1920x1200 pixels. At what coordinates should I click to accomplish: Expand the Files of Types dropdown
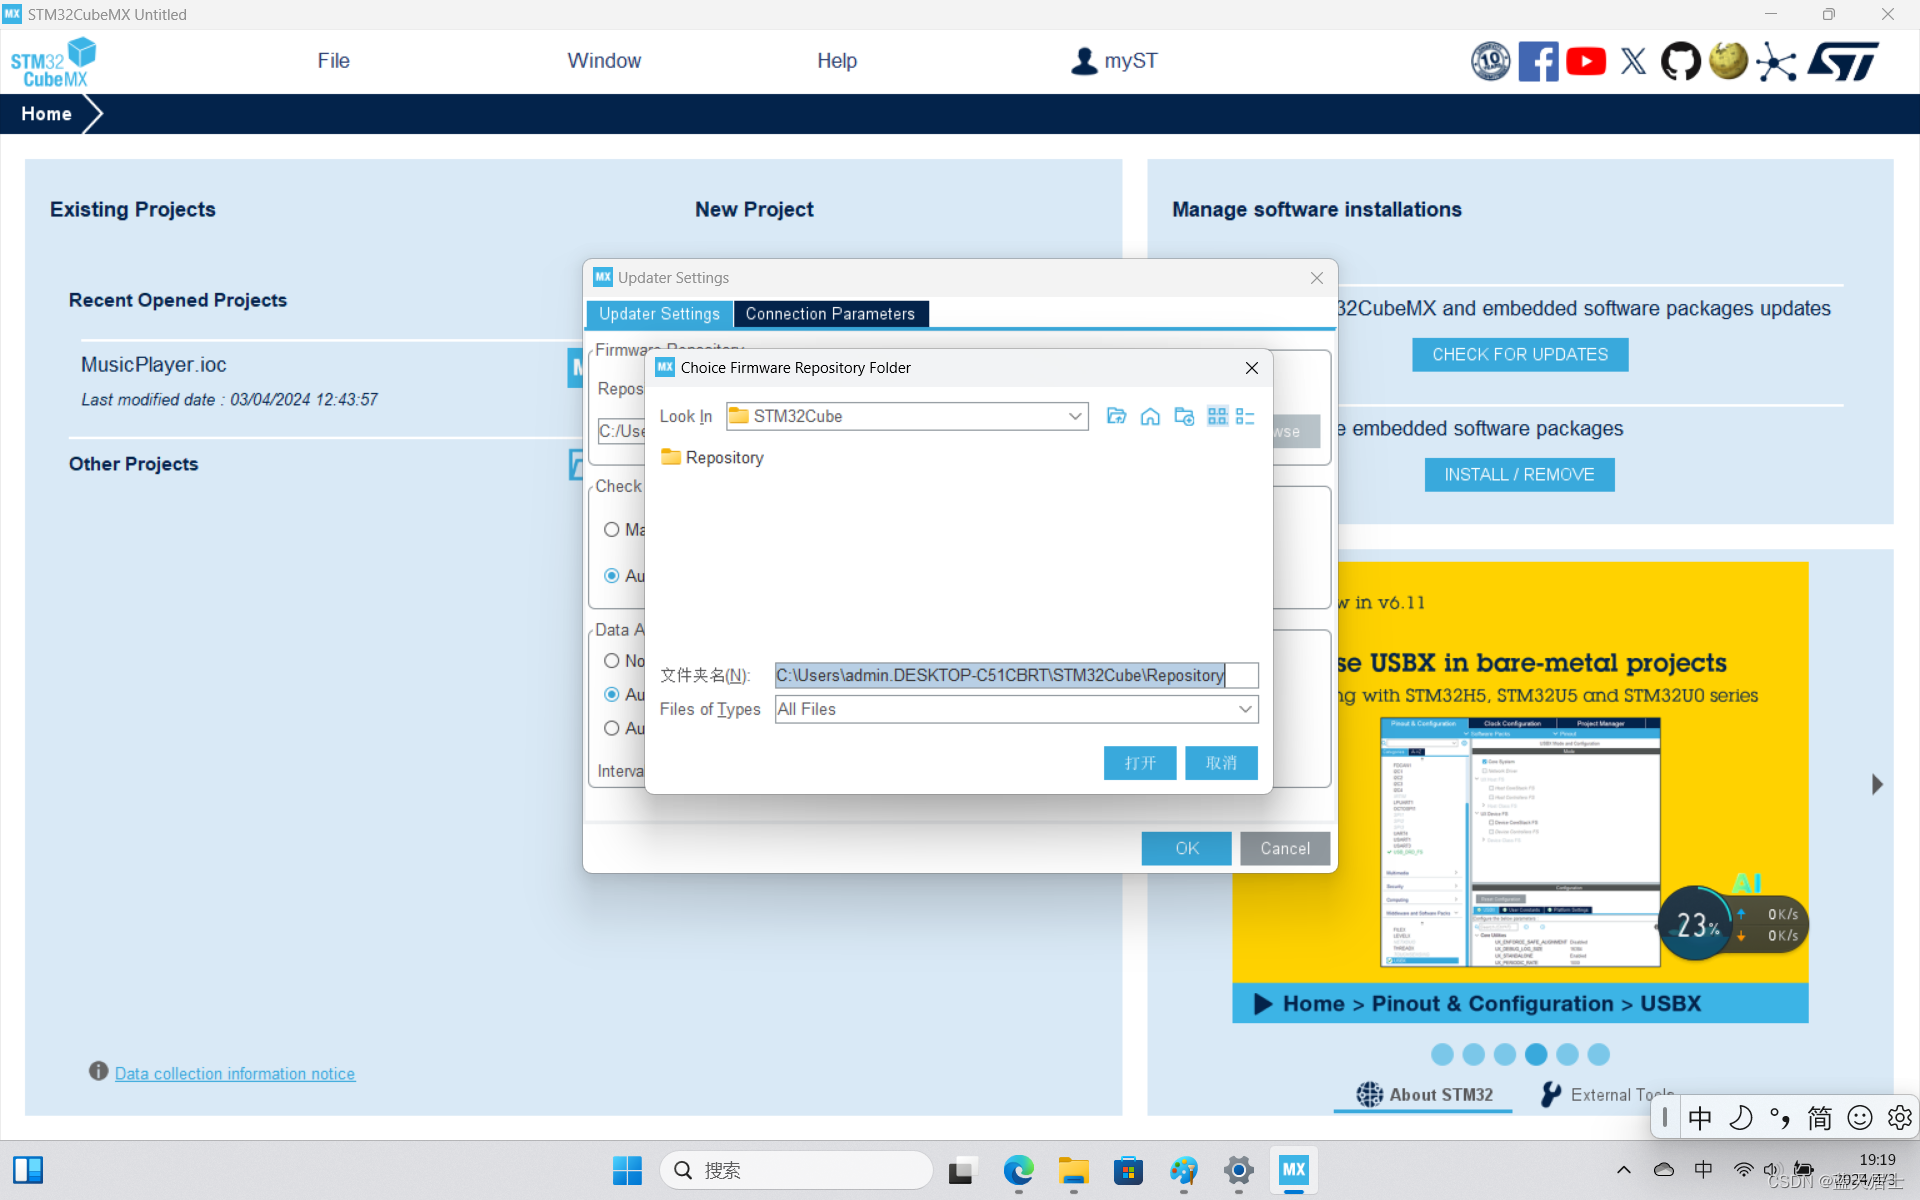[1245, 709]
